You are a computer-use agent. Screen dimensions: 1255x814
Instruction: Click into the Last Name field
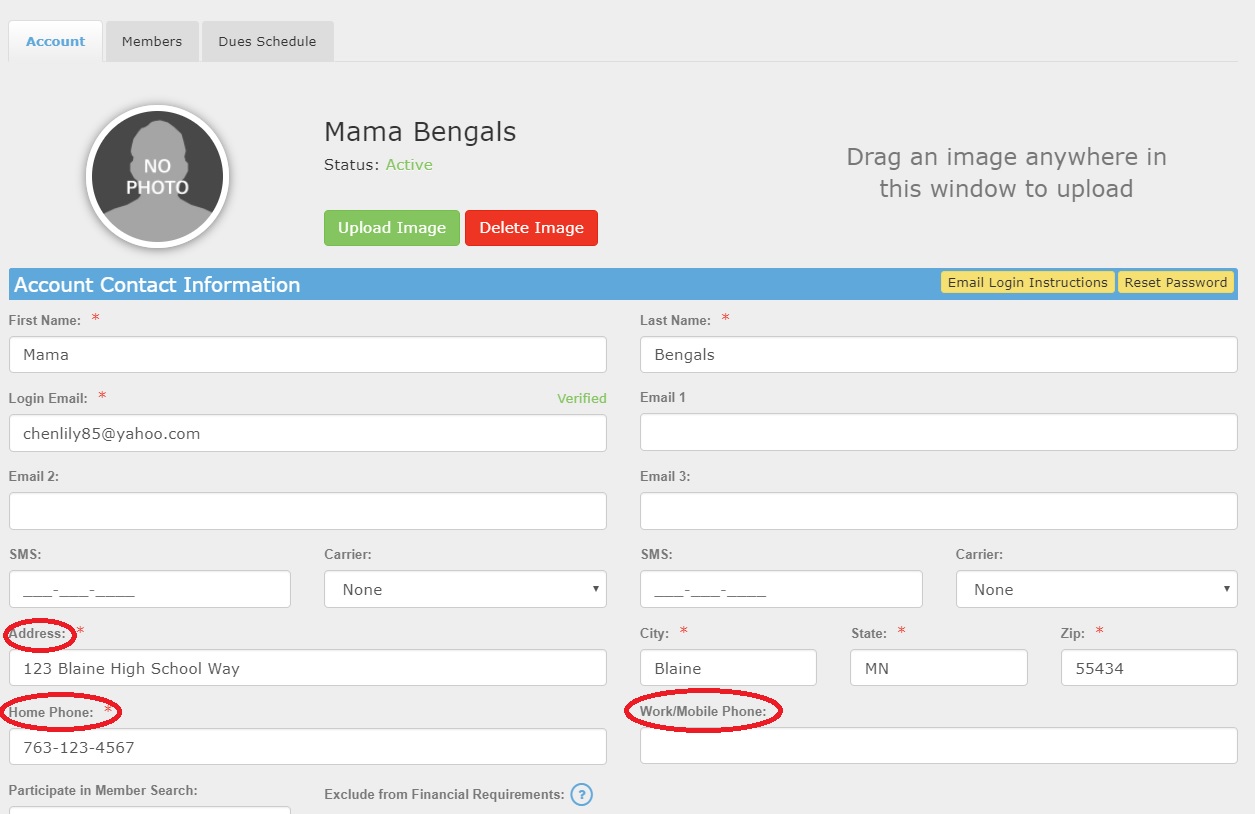click(x=938, y=355)
